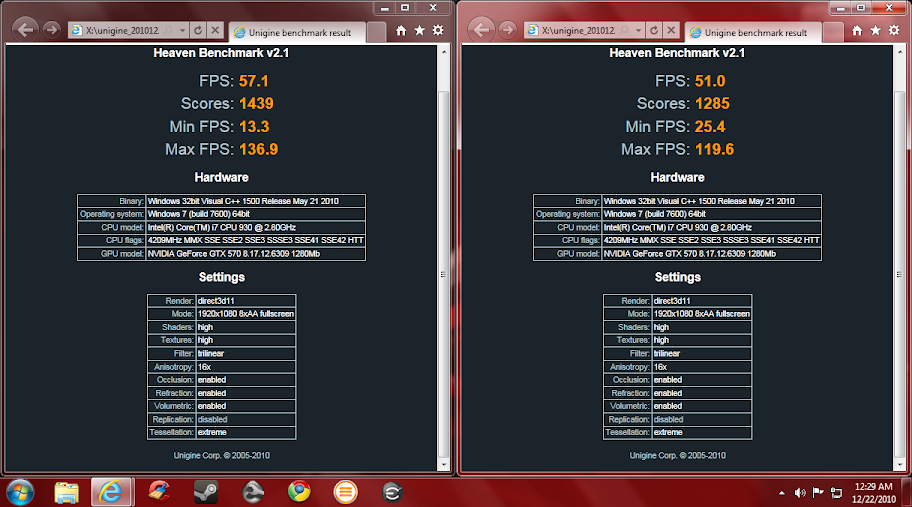Click the Show desktop strip beside the clock

907,492
